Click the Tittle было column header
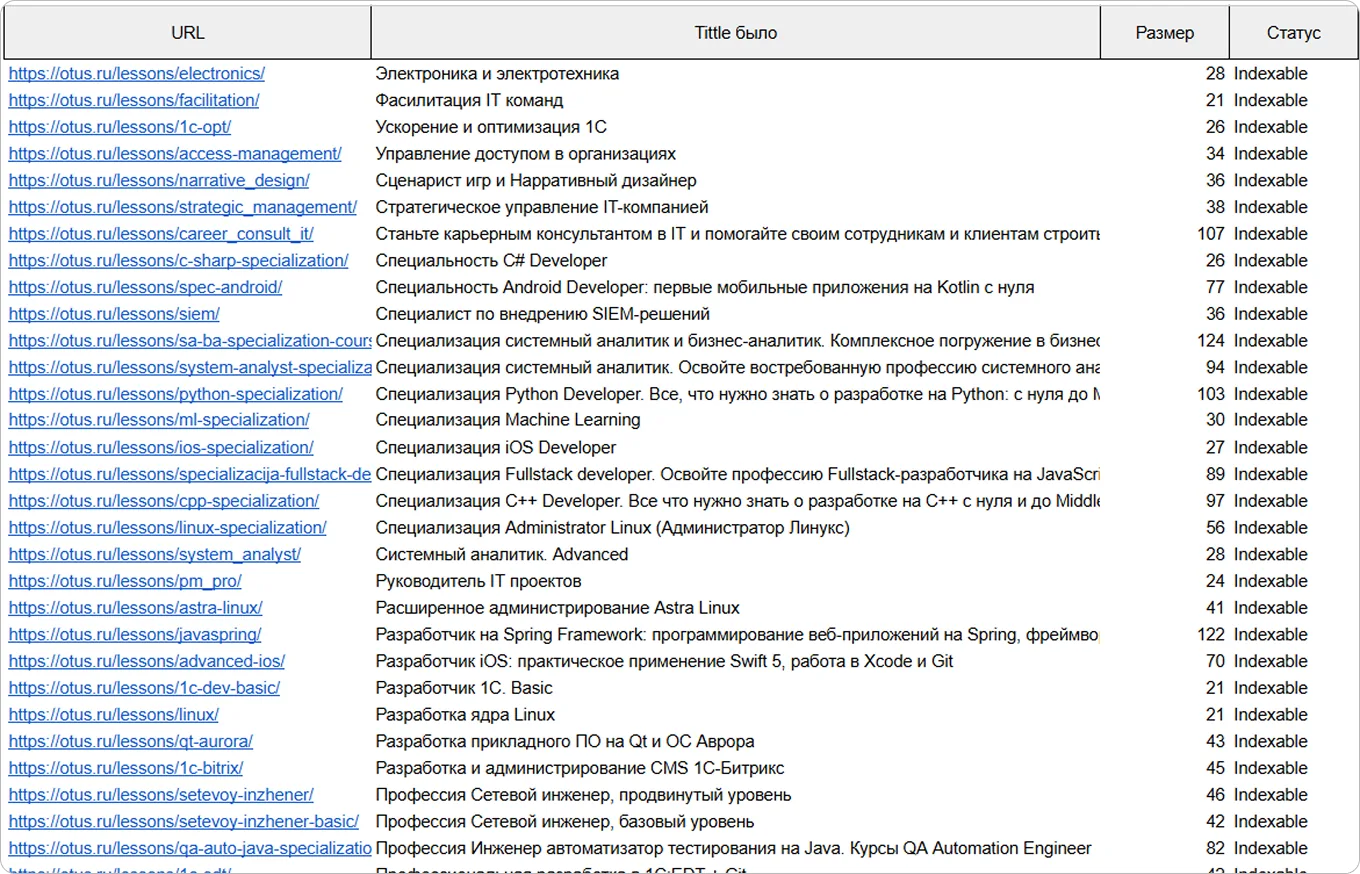This screenshot has width=1360, height=874. click(x=736, y=33)
